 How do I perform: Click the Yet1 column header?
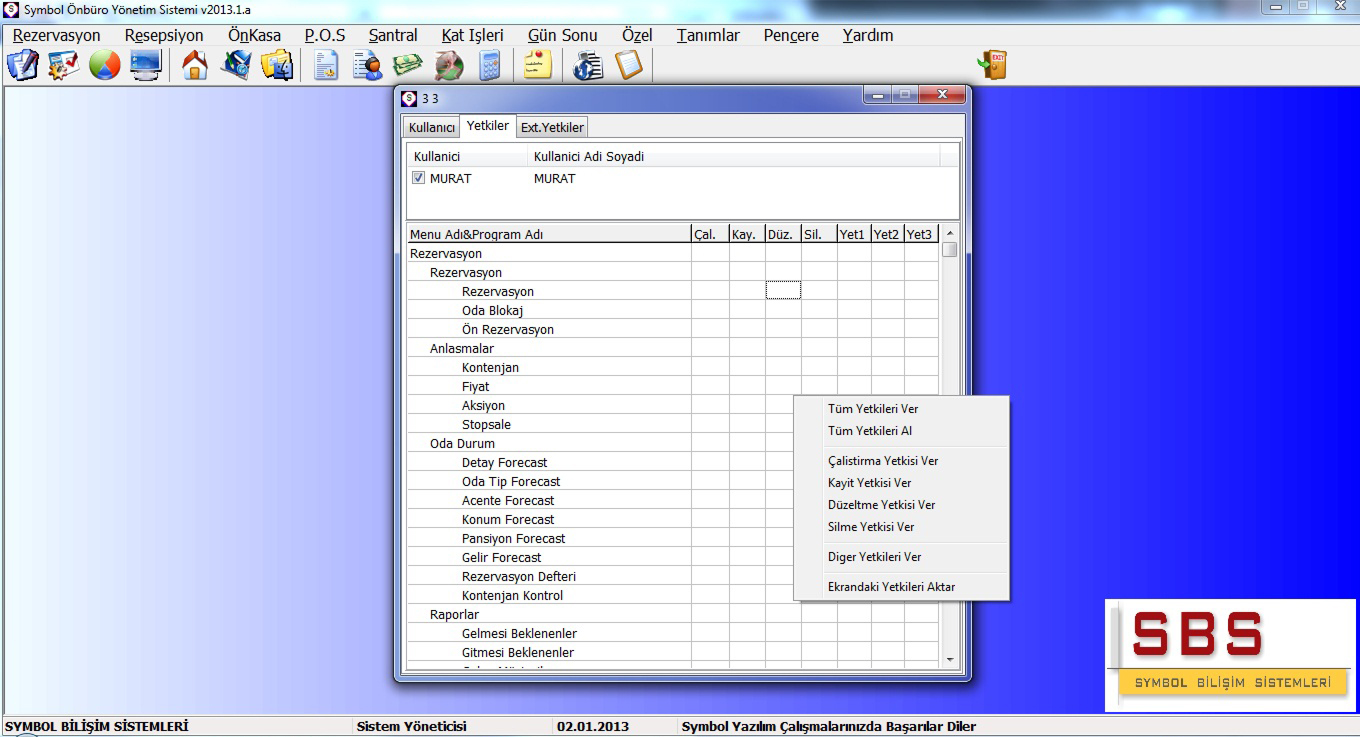pyautogui.click(x=854, y=235)
